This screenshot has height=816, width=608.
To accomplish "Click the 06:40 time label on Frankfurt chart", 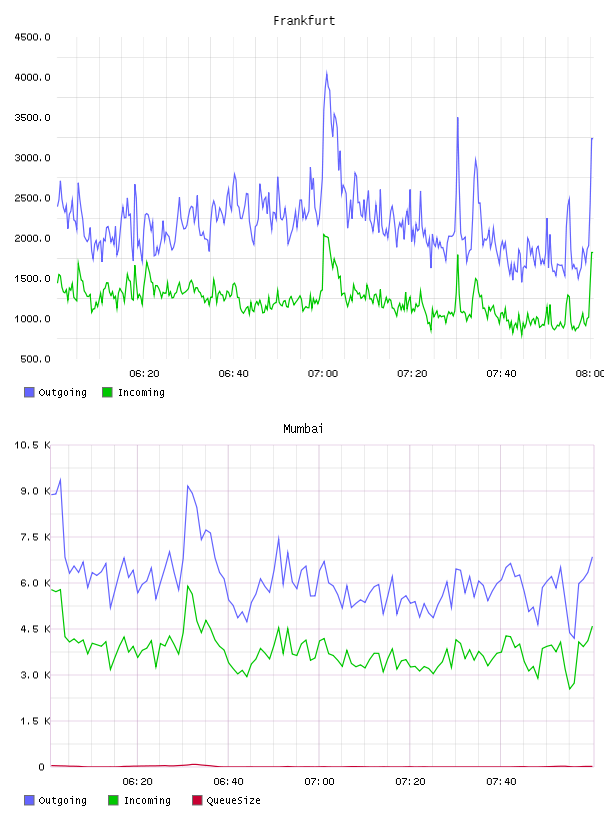I will (233, 373).
